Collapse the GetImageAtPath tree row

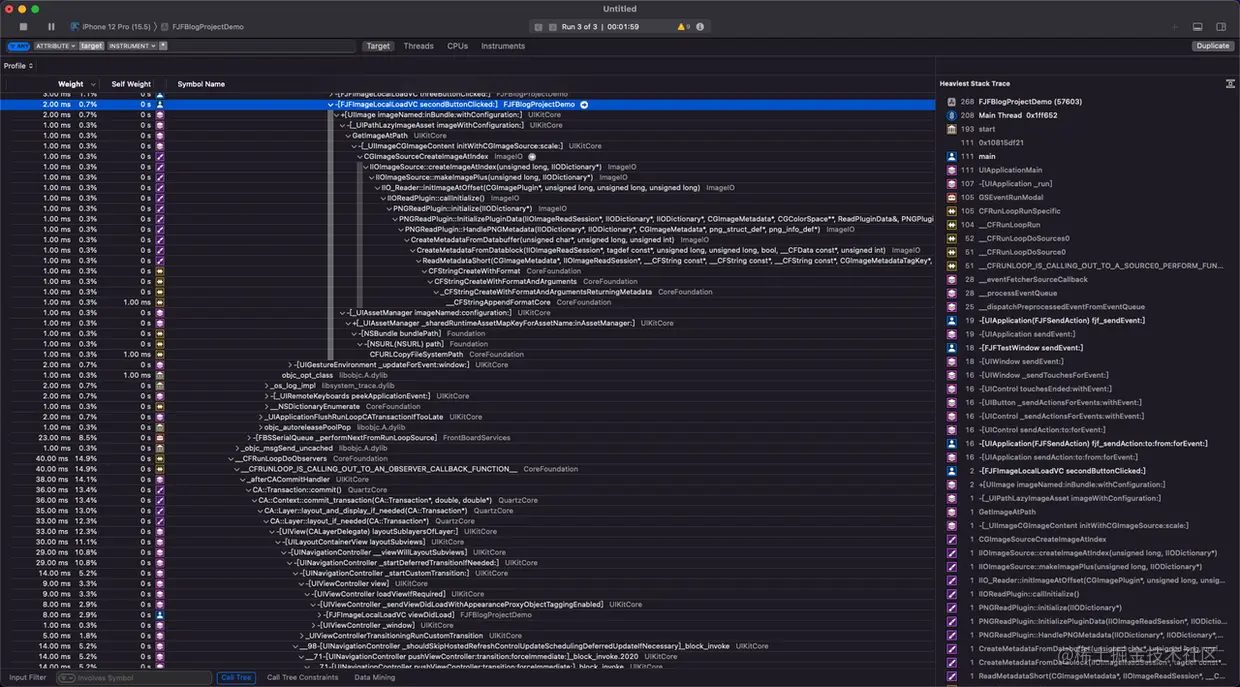pyautogui.click(x=349, y=135)
